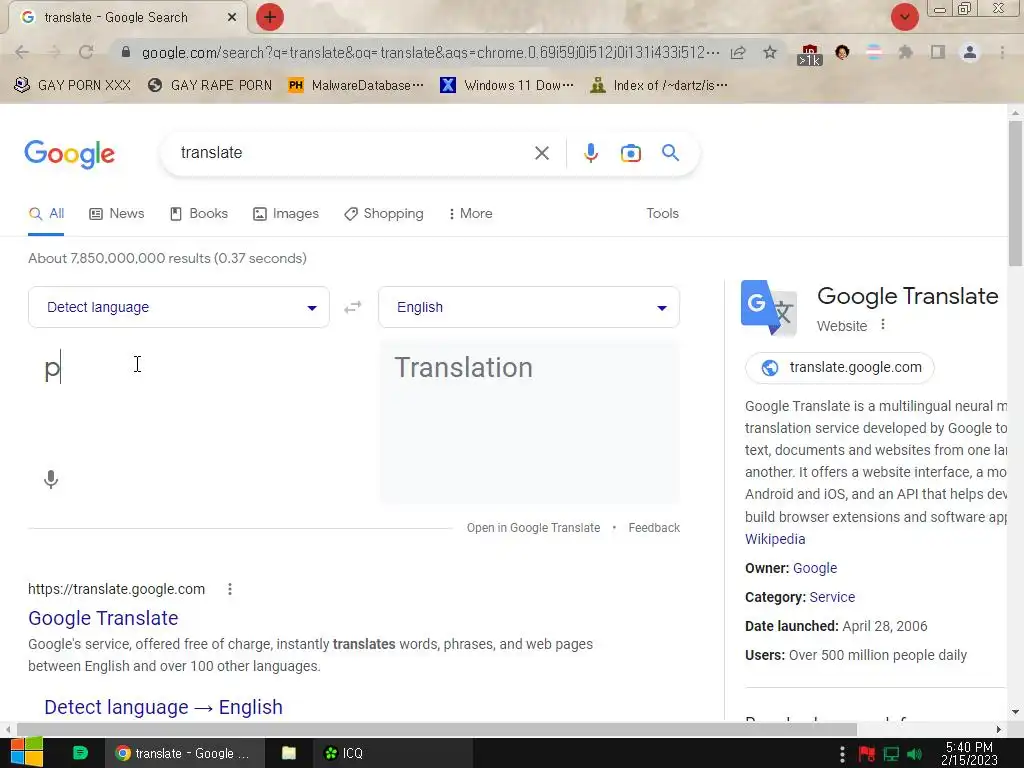
Task: Click into the Google search box
Action: tap(353, 153)
